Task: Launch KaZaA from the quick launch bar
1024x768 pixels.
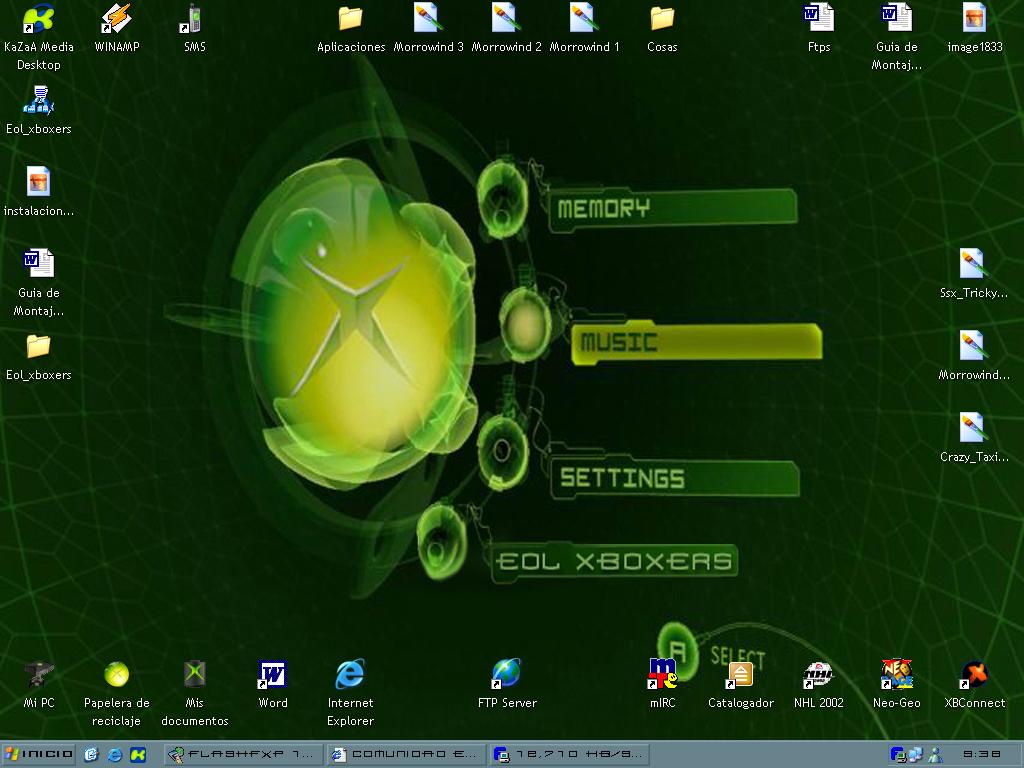Action: click(138, 754)
